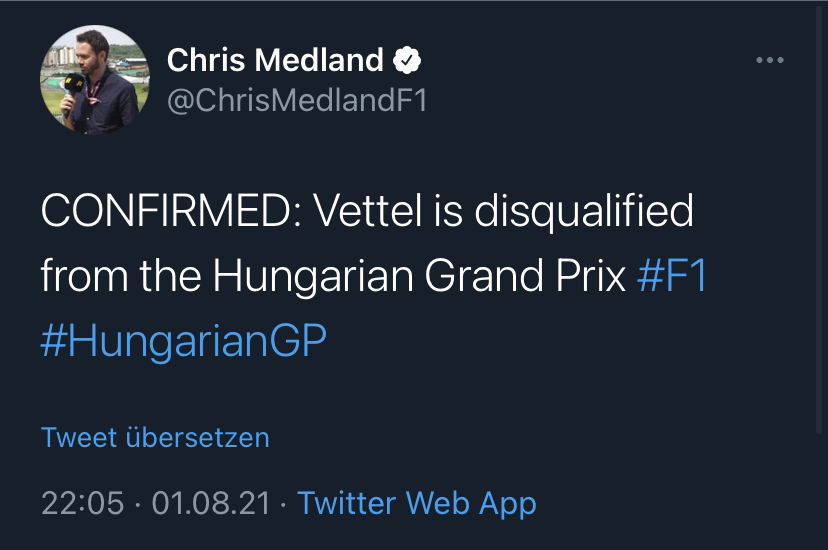828x550 pixels.
Task: Click the words 'from the' in the tweet
Action: [121, 276]
